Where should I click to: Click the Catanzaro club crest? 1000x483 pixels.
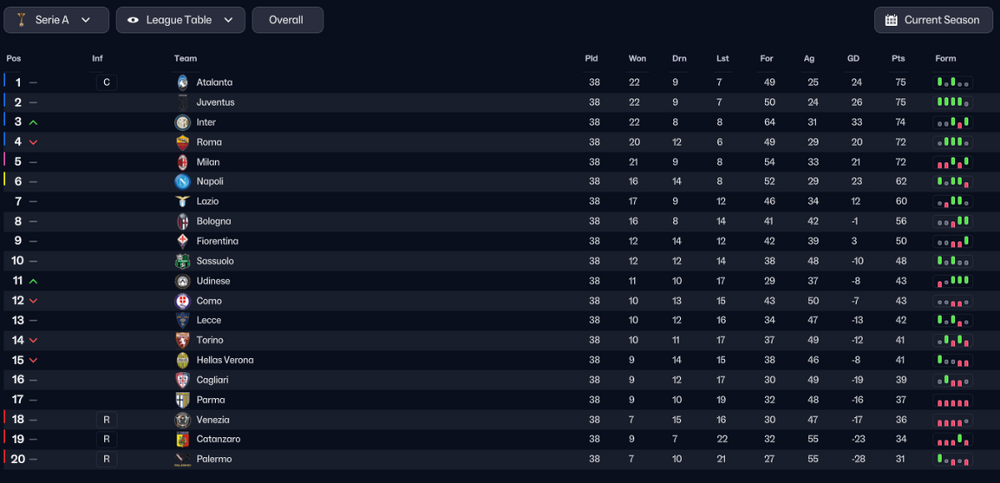pyautogui.click(x=183, y=439)
